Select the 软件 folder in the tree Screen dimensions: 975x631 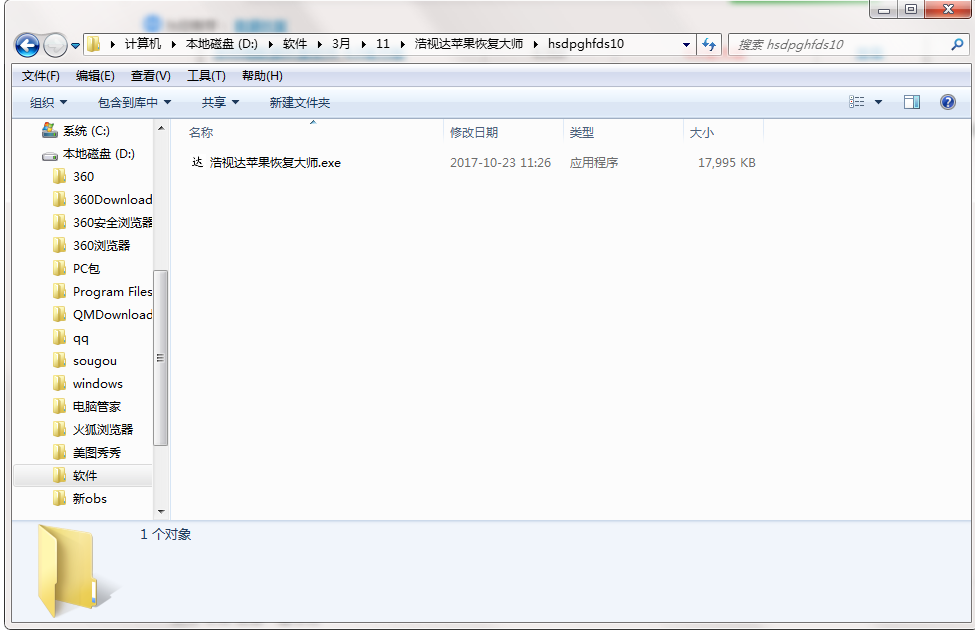[85, 476]
